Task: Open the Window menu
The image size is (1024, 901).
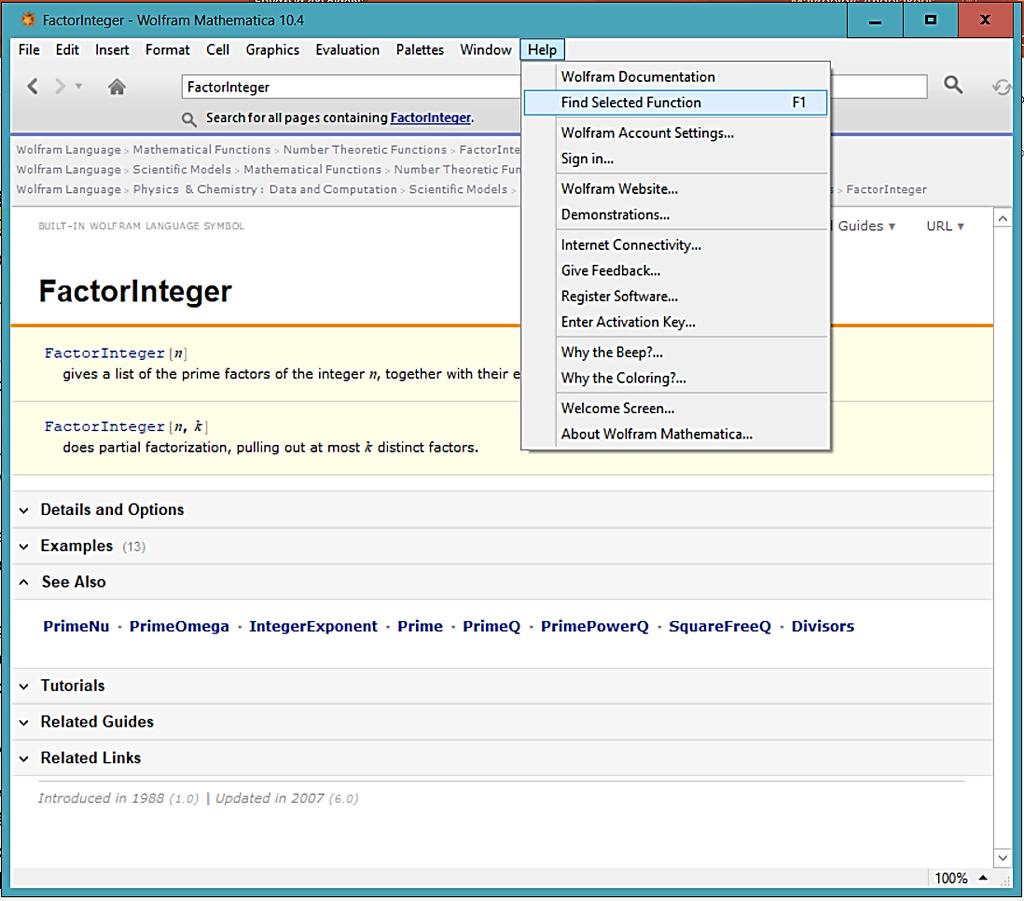Action: tap(486, 50)
